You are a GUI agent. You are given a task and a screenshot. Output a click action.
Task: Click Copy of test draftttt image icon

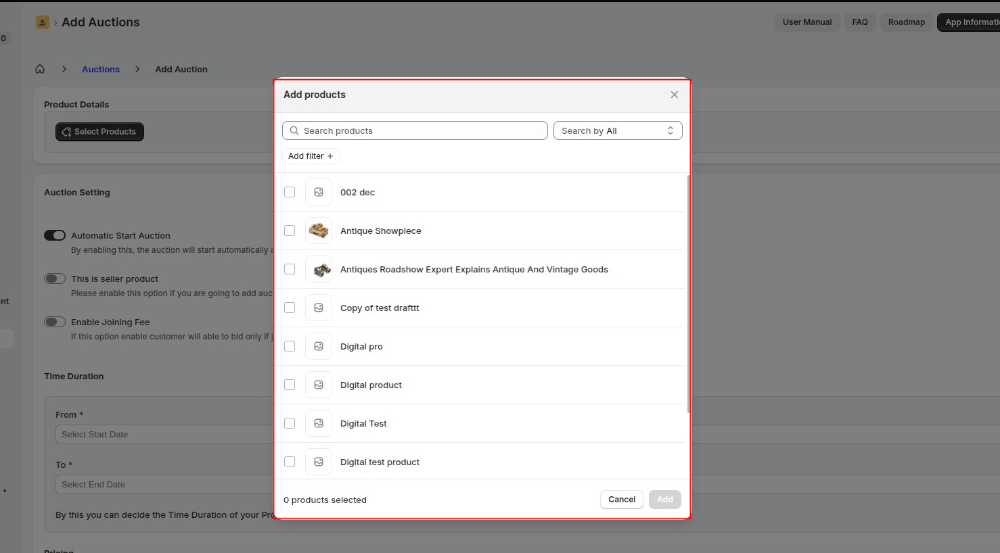click(318, 307)
